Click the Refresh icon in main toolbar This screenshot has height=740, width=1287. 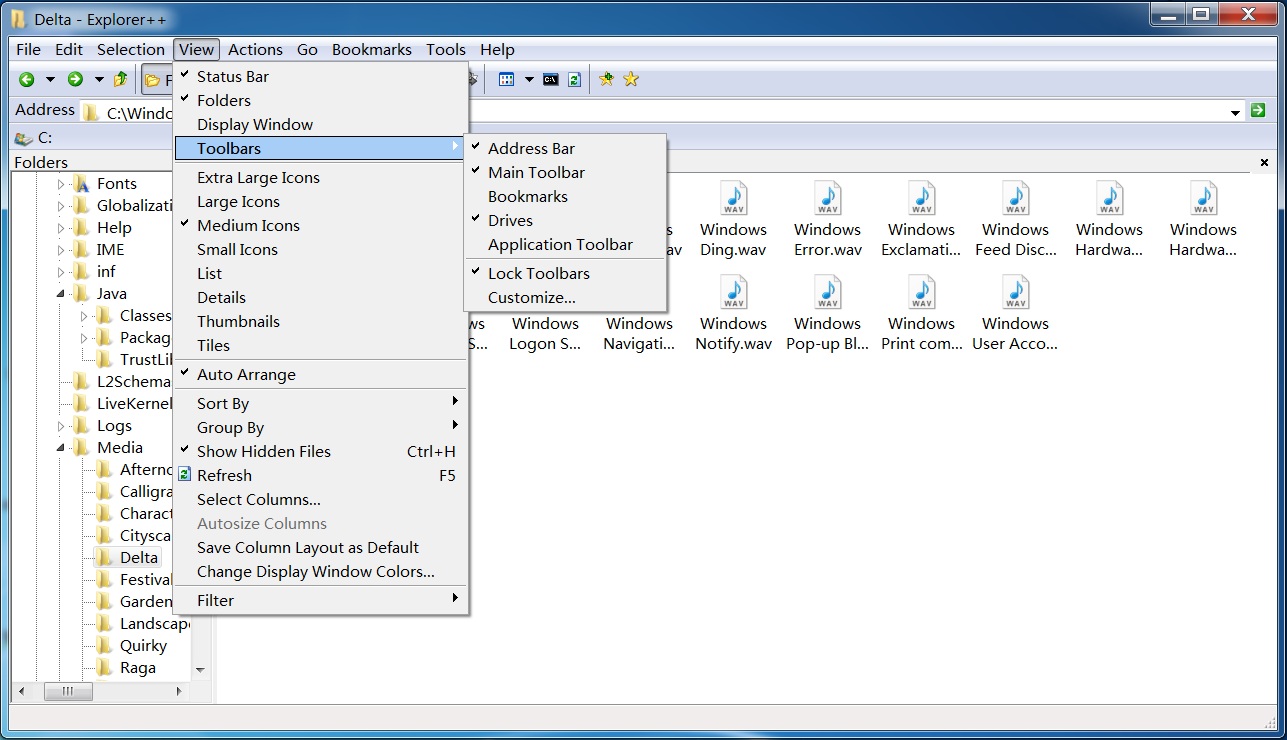point(575,80)
